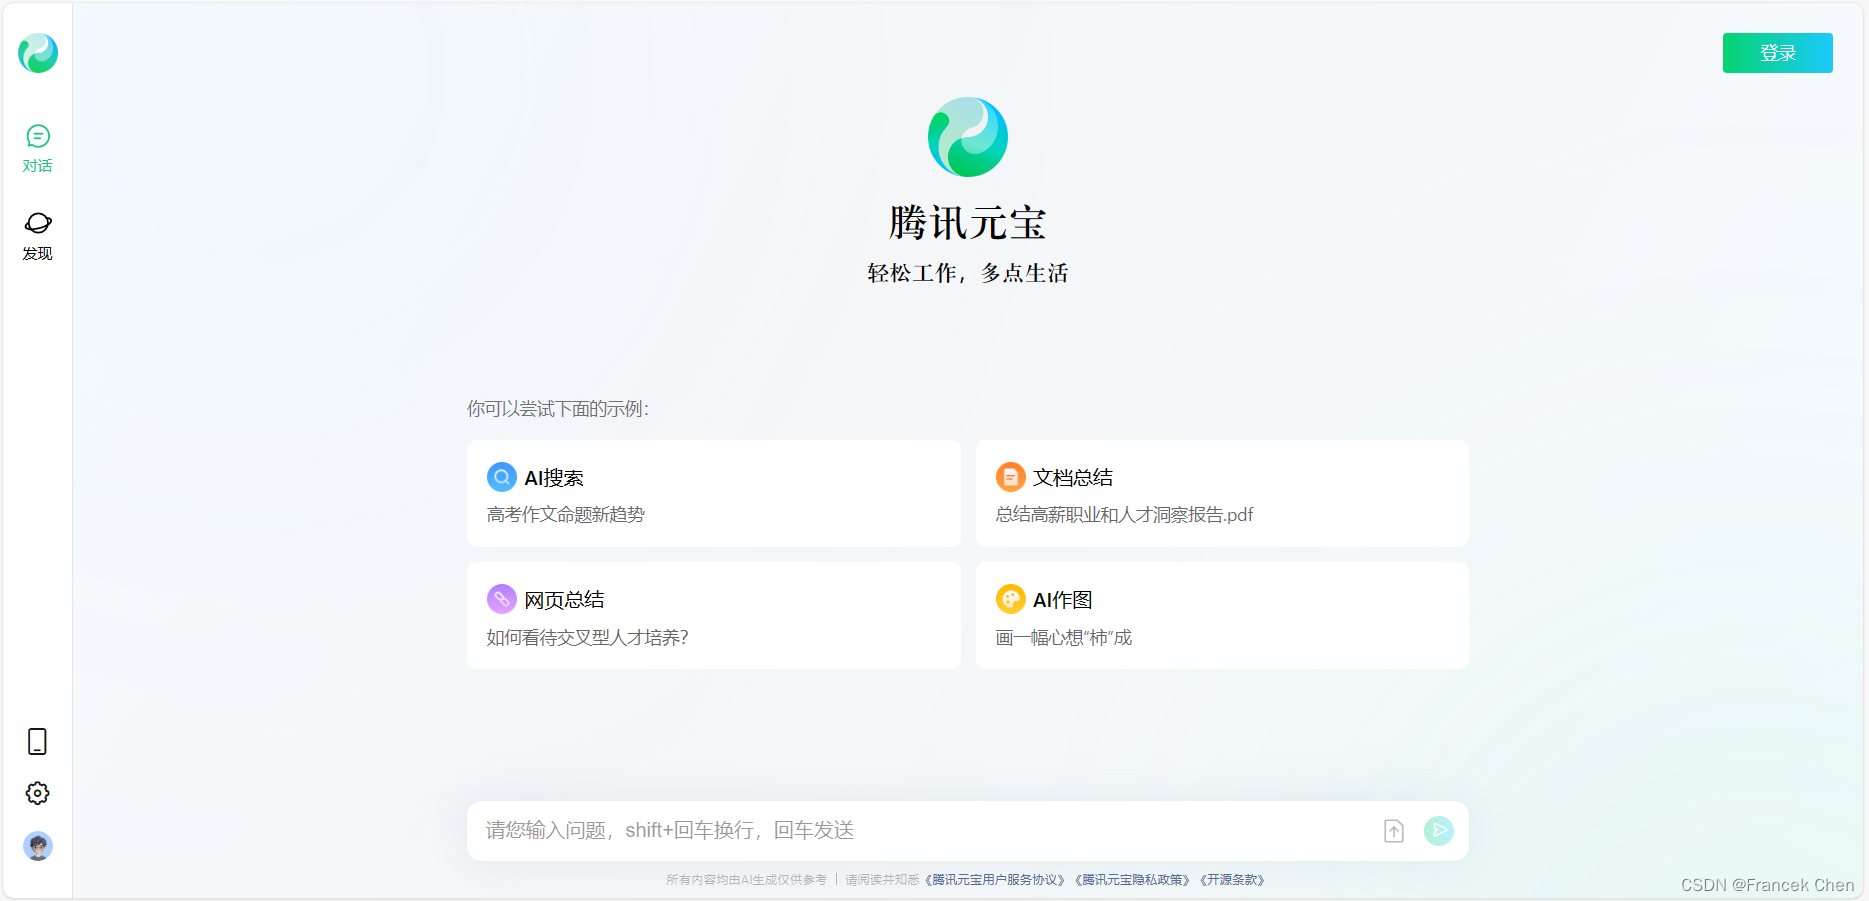This screenshot has height=901, width=1869.
Task: Open the settings gear icon
Action: pos(37,793)
